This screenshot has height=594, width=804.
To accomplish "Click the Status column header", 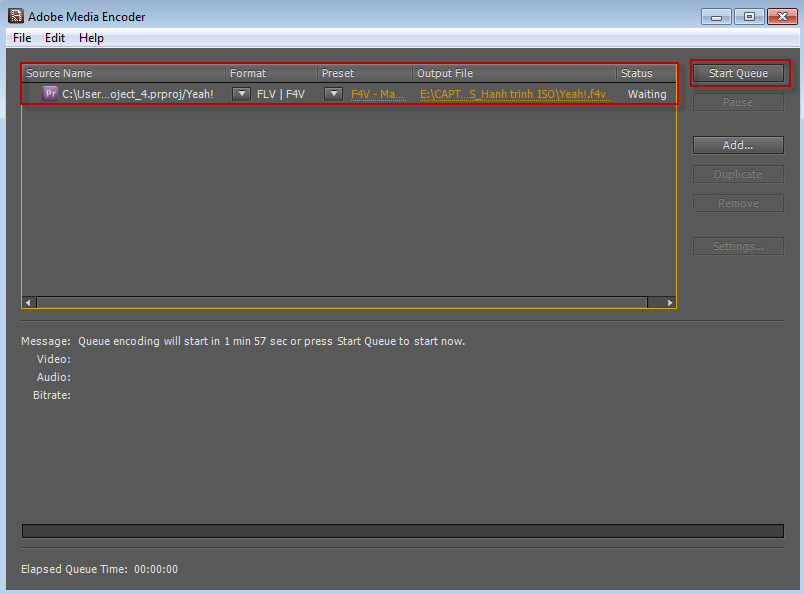I will pyautogui.click(x=647, y=73).
